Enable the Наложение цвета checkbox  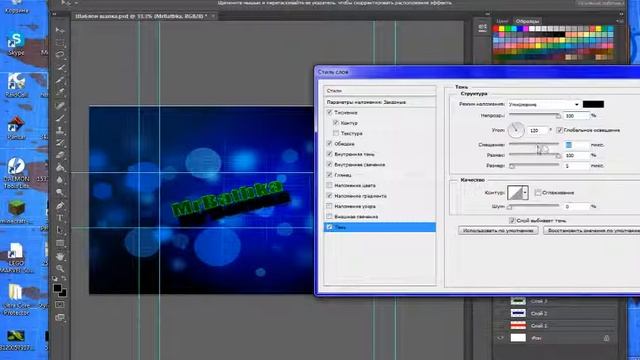329,185
